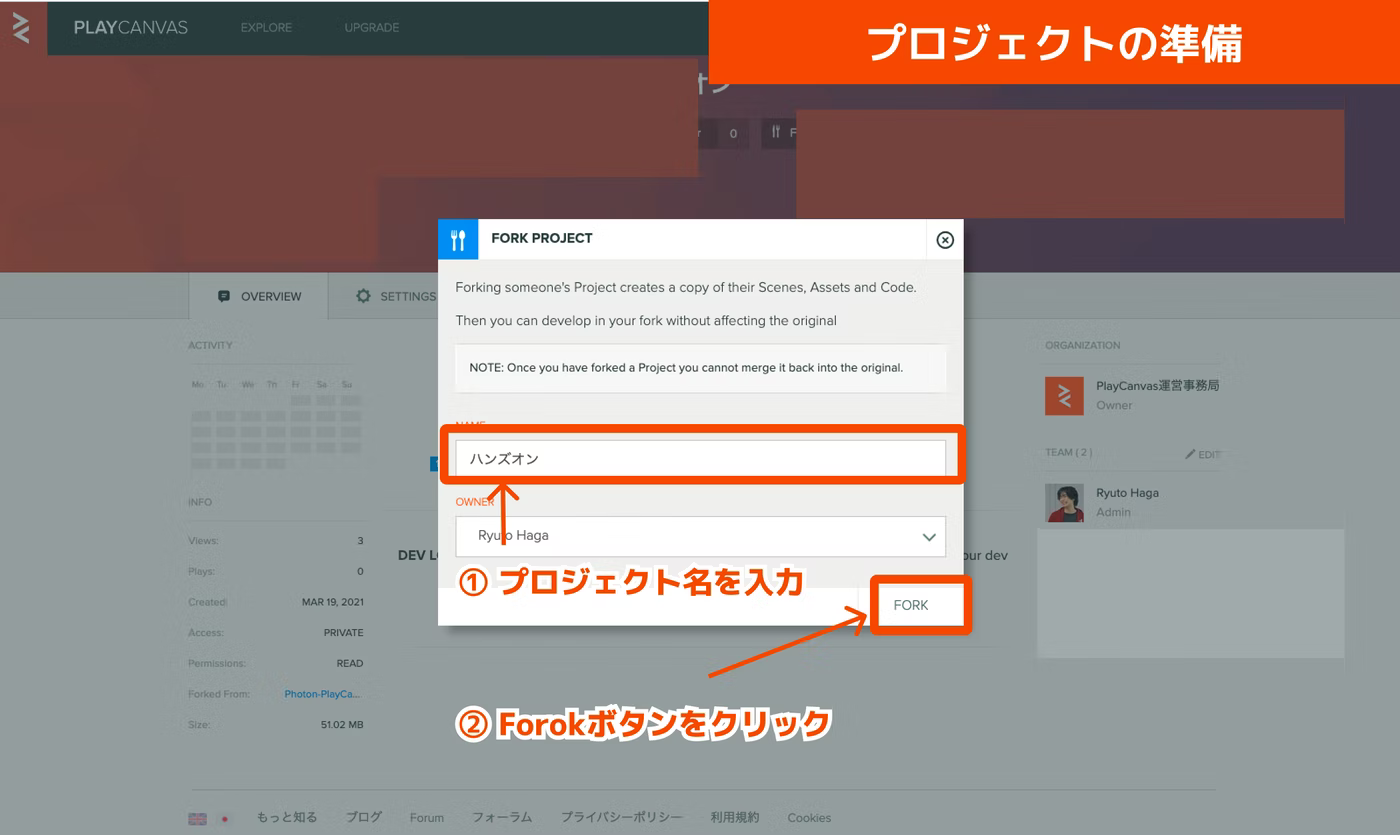Open the Cookies footer link
1400x835 pixels.
coord(809,818)
